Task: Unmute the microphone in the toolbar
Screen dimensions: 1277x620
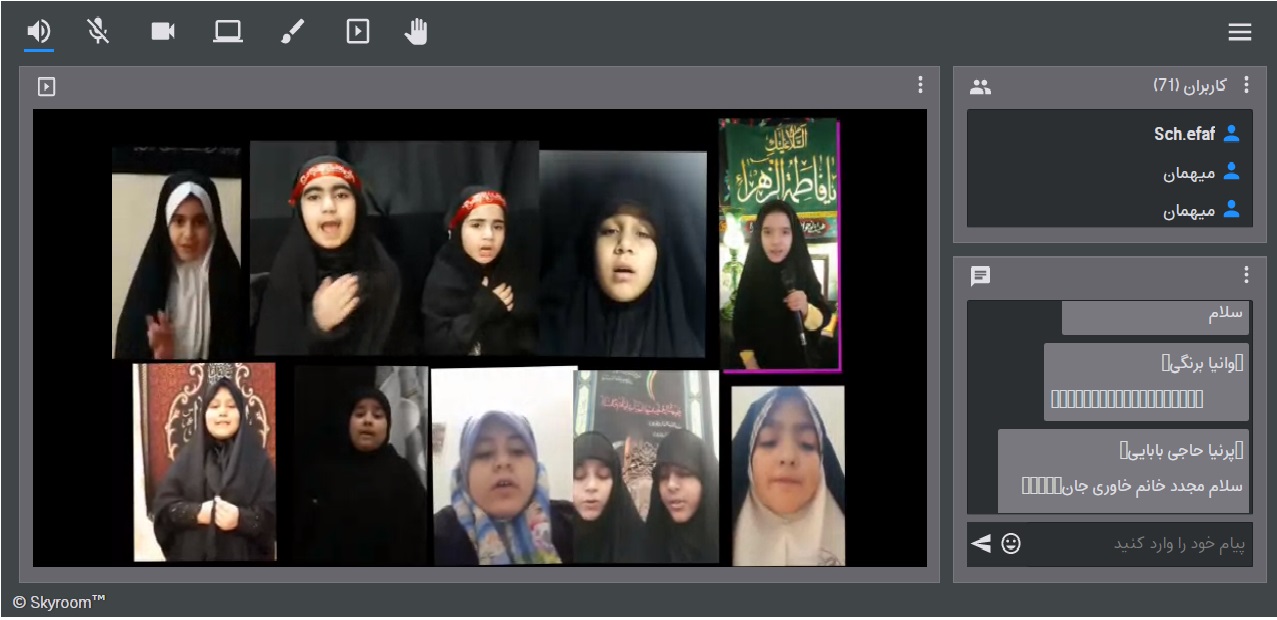Action: coord(98,32)
